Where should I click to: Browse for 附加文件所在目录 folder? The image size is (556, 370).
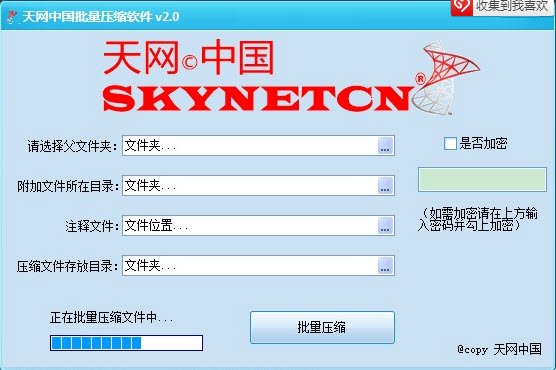click(x=385, y=186)
